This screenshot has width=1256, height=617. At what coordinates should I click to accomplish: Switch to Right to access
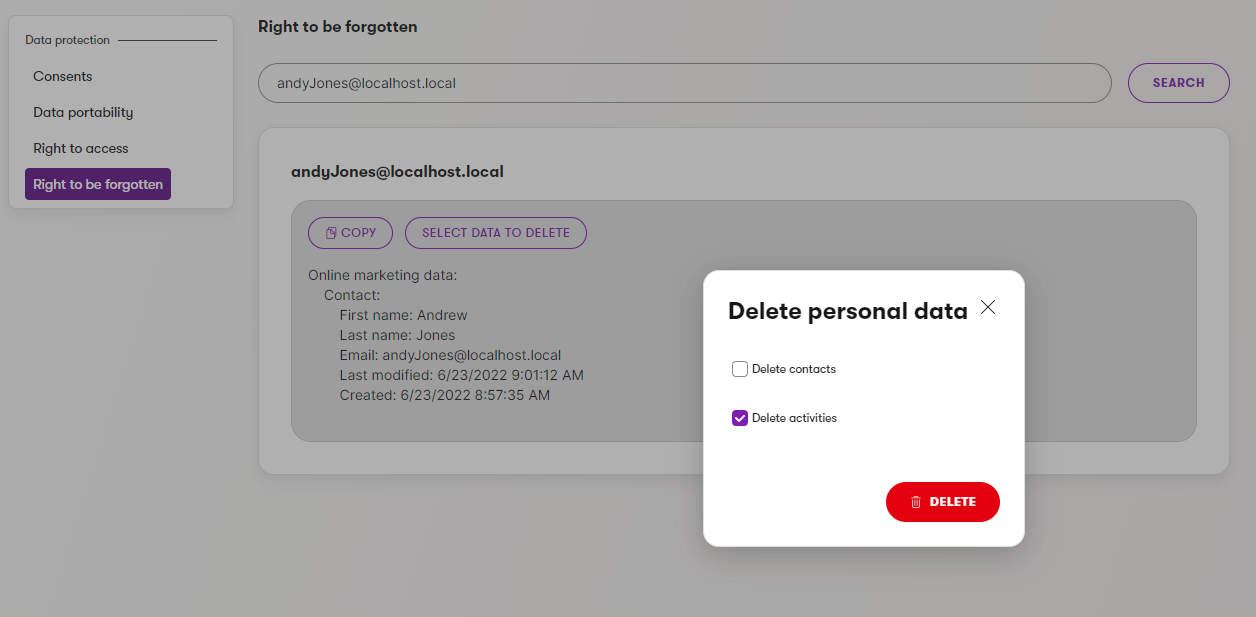pos(81,148)
